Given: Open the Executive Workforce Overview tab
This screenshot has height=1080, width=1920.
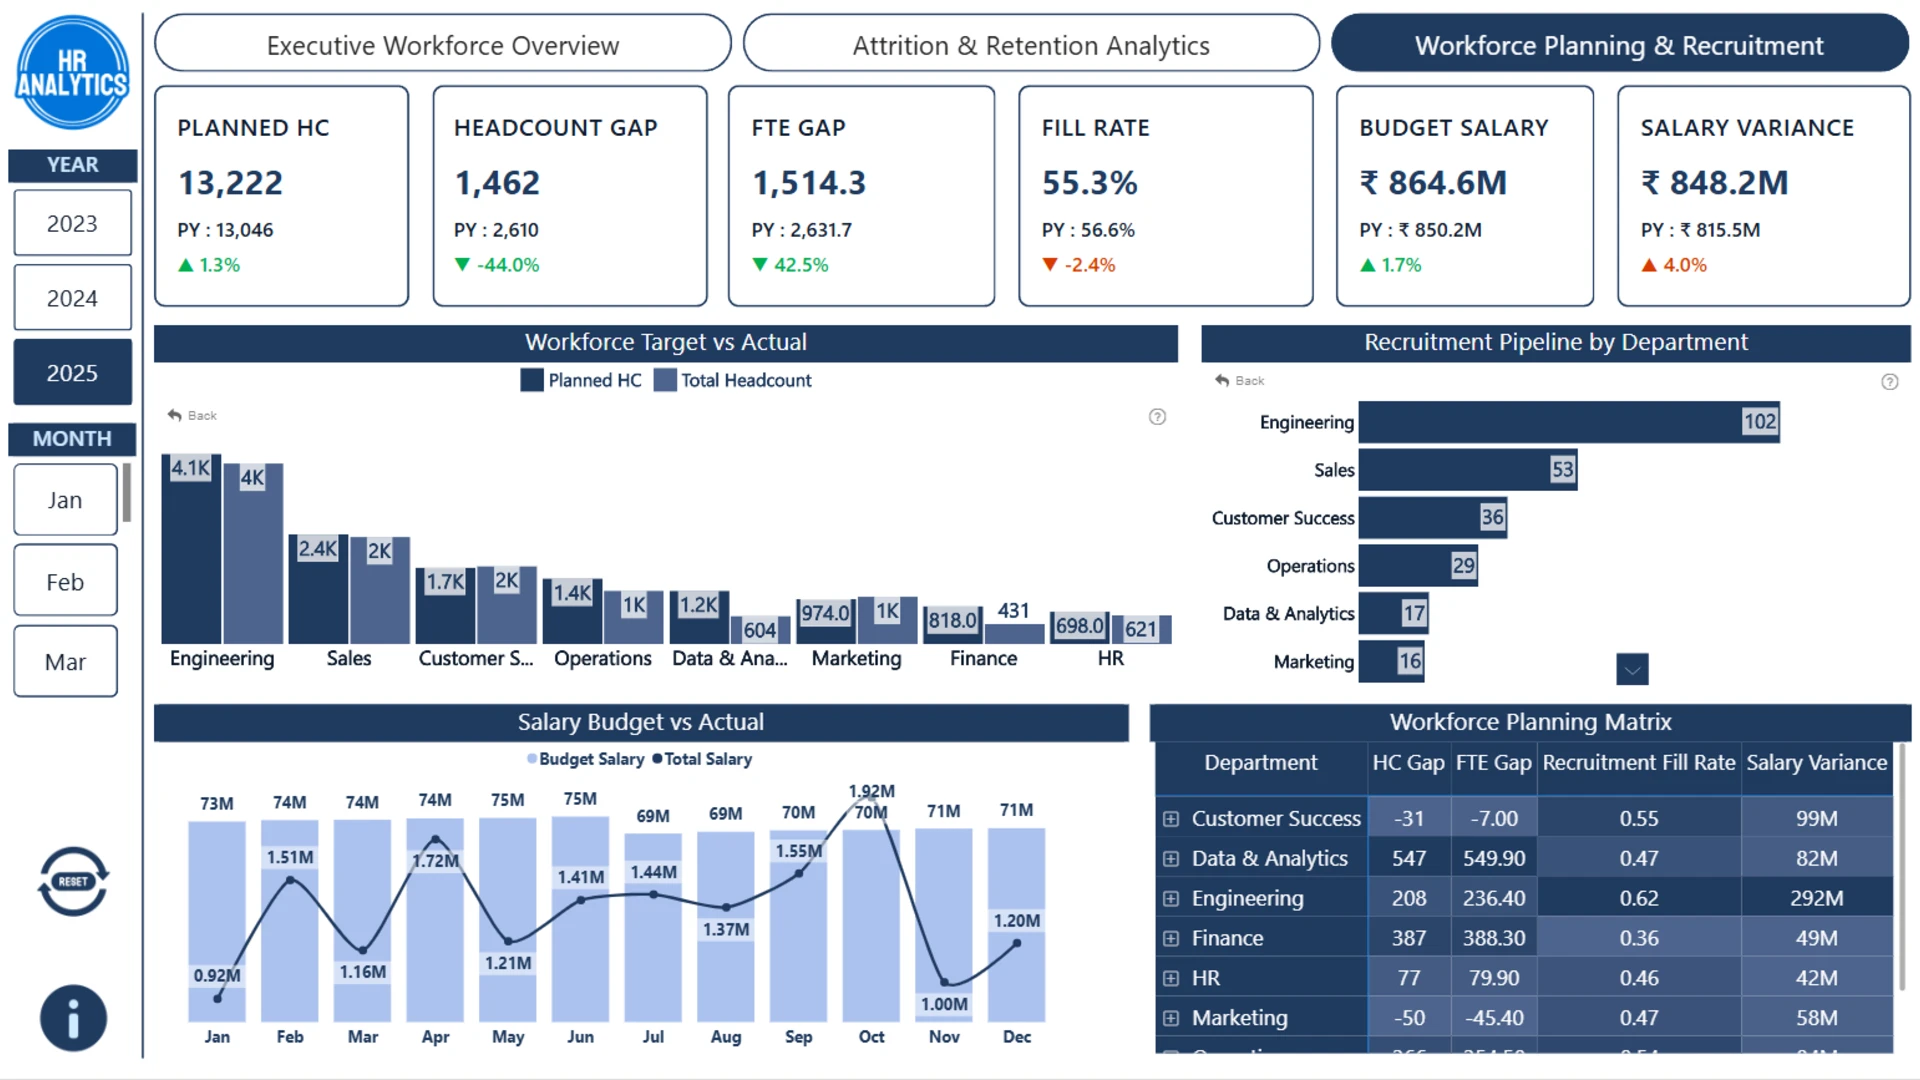Looking at the screenshot, I should pyautogui.click(x=443, y=44).
